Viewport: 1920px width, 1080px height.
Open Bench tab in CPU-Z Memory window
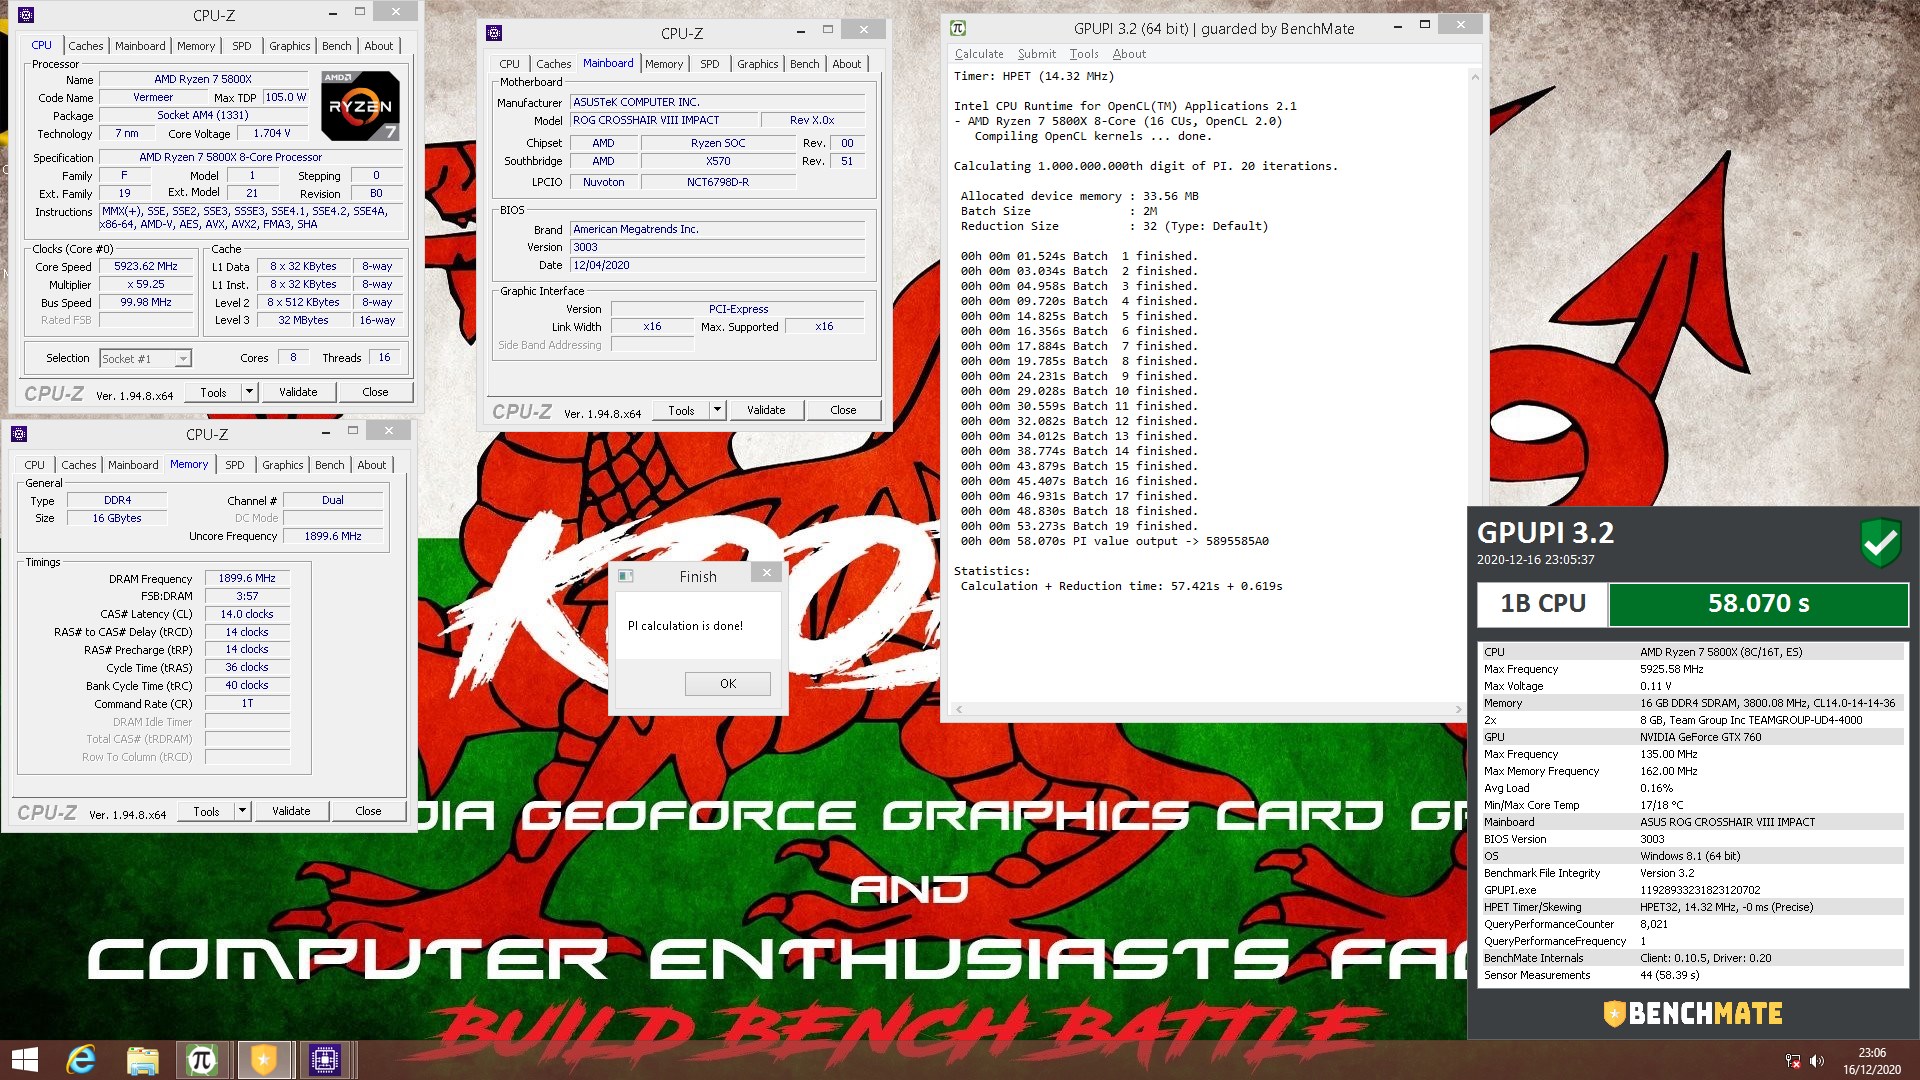pyautogui.click(x=330, y=465)
